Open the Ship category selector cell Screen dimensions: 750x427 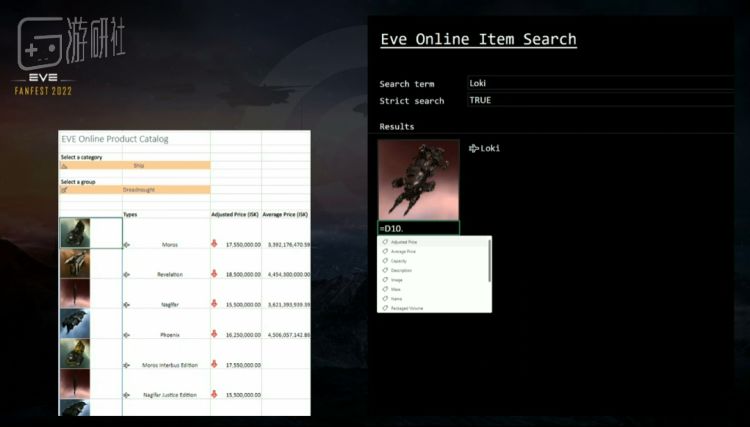[135, 165]
